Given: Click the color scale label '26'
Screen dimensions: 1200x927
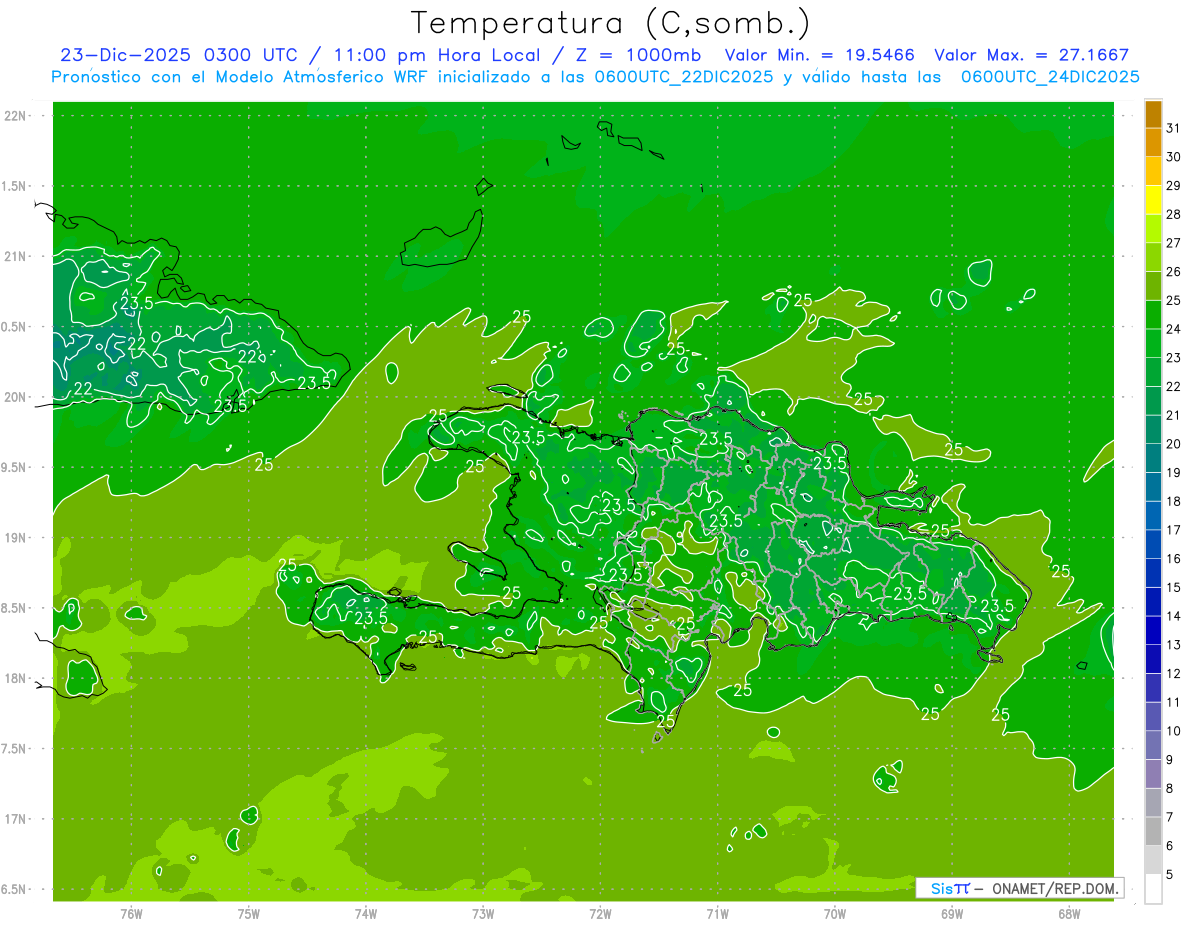Looking at the screenshot, I should (1174, 271).
